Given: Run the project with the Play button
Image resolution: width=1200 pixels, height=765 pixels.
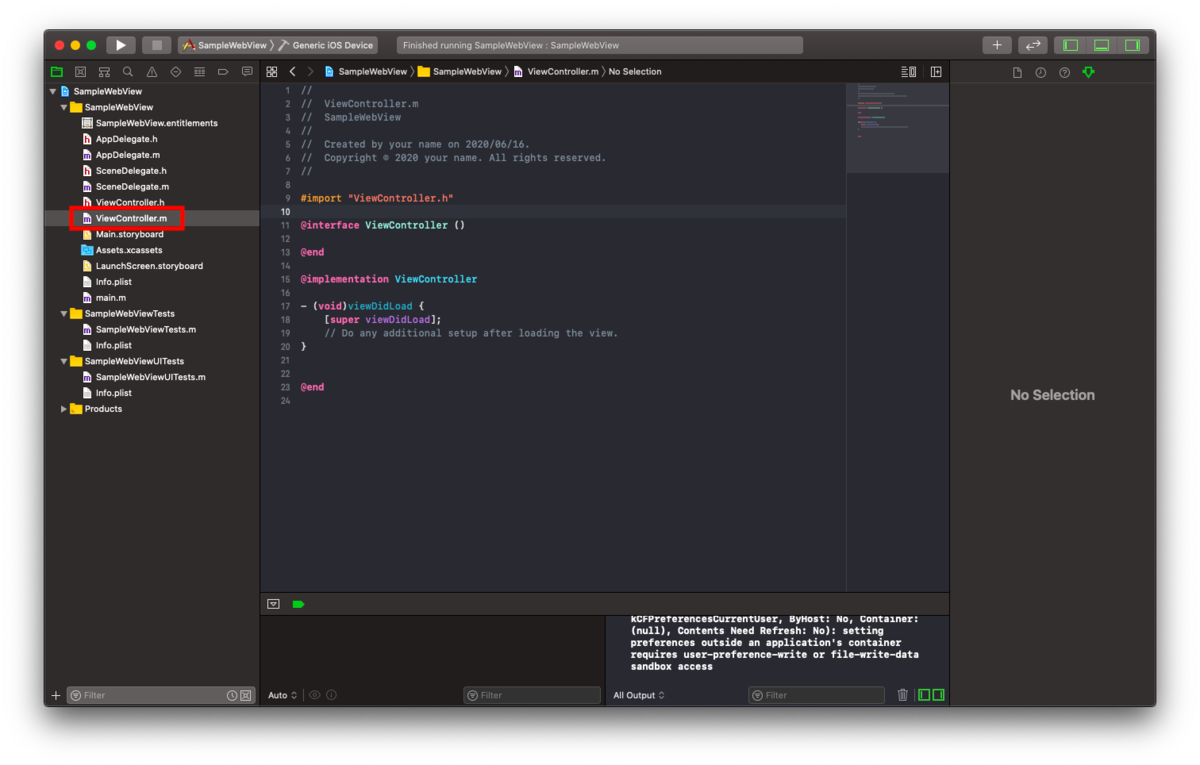Looking at the screenshot, I should [120, 45].
